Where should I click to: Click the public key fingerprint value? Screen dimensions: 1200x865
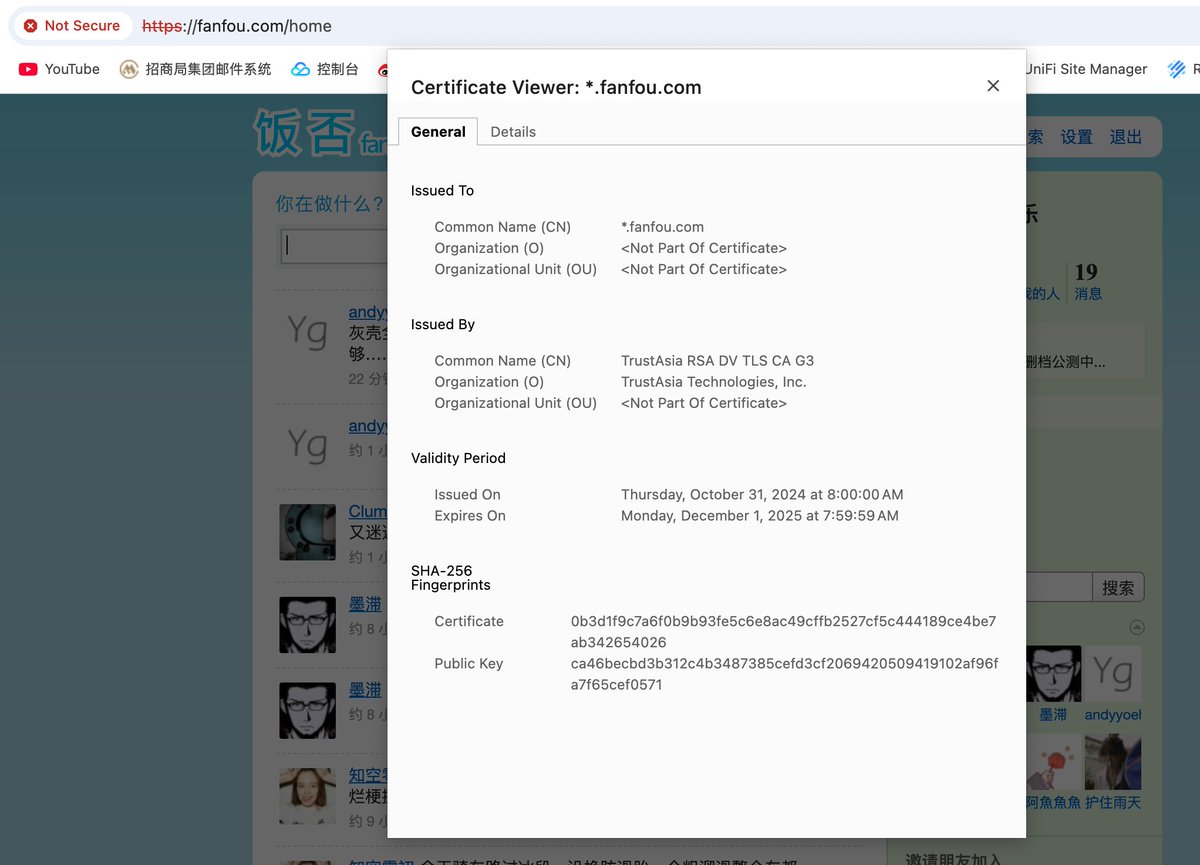point(784,674)
